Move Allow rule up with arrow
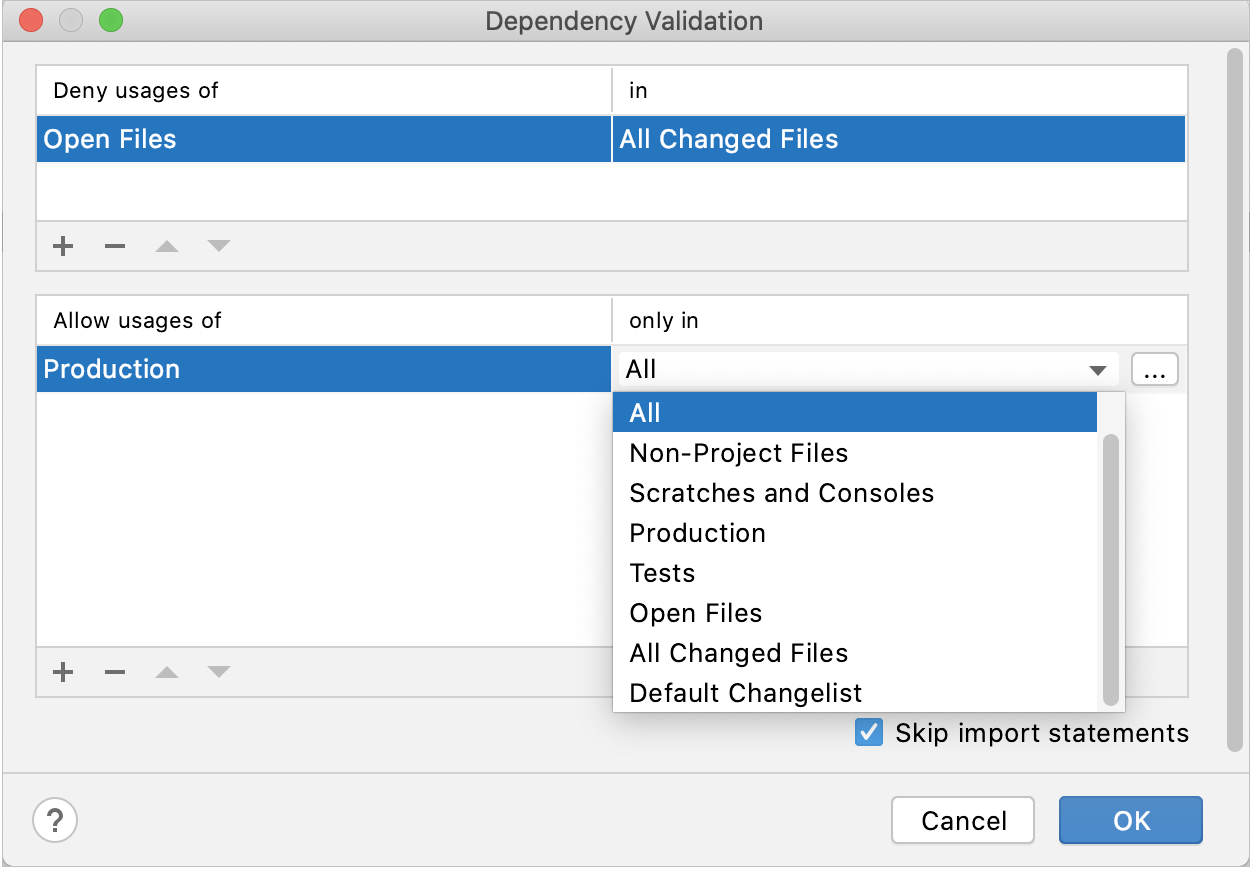Image resolution: width=1252 pixels, height=869 pixels. click(x=167, y=672)
